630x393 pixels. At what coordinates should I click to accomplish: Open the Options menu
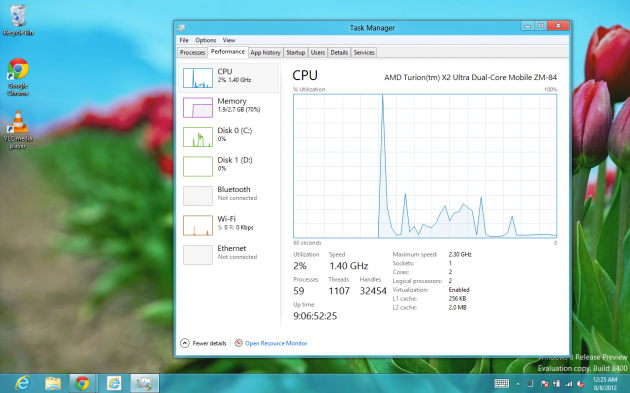coord(206,40)
